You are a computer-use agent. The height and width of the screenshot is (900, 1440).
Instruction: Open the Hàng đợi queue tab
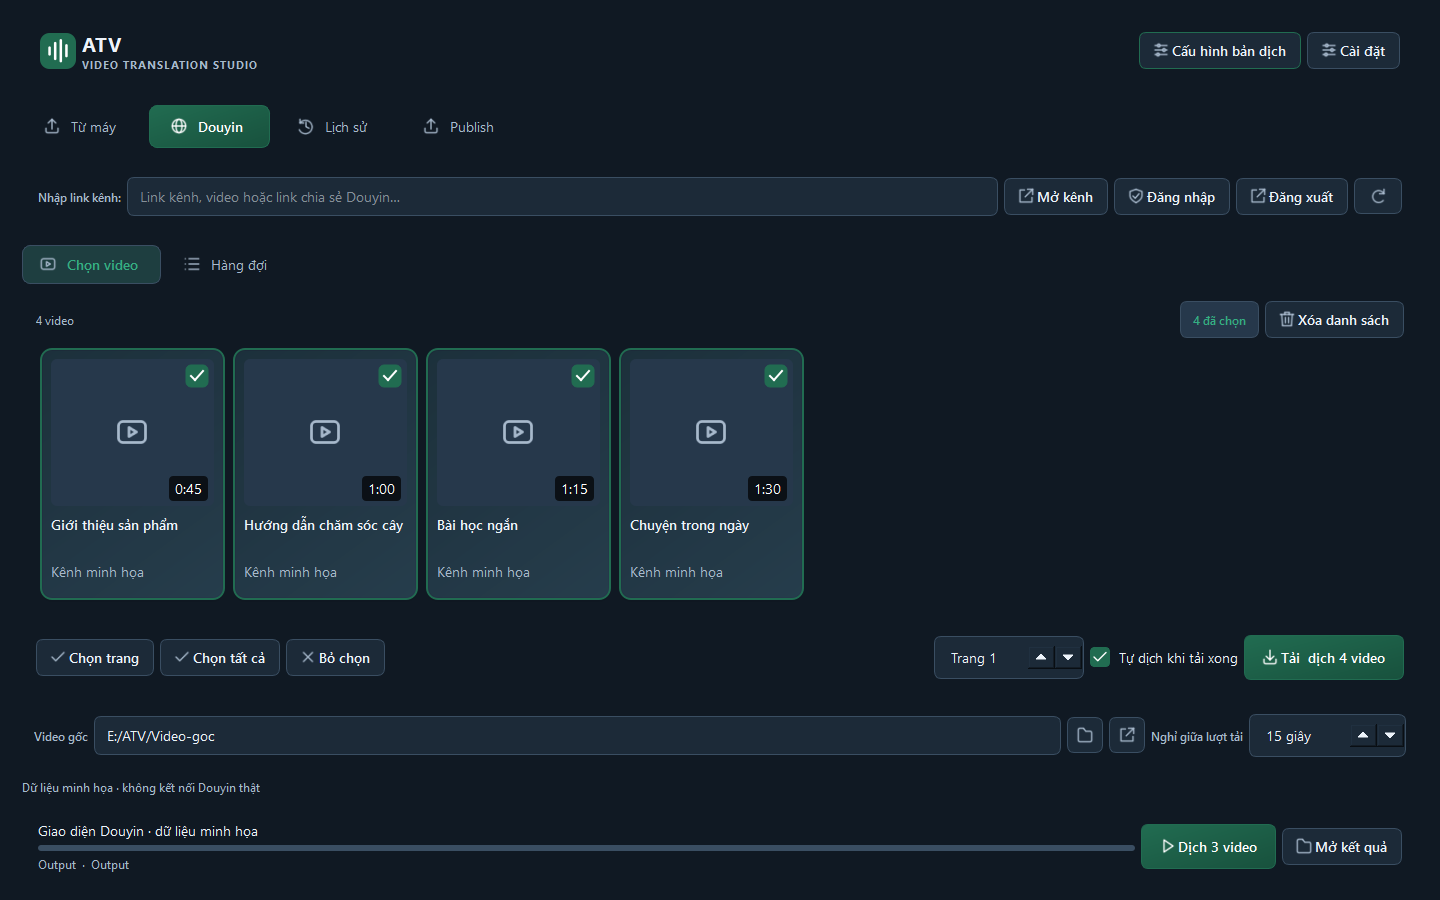[225, 265]
